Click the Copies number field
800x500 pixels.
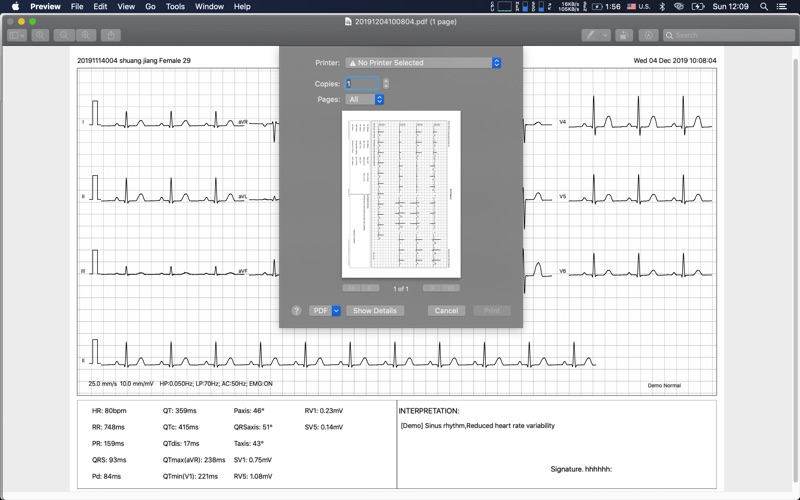pyautogui.click(x=362, y=84)
